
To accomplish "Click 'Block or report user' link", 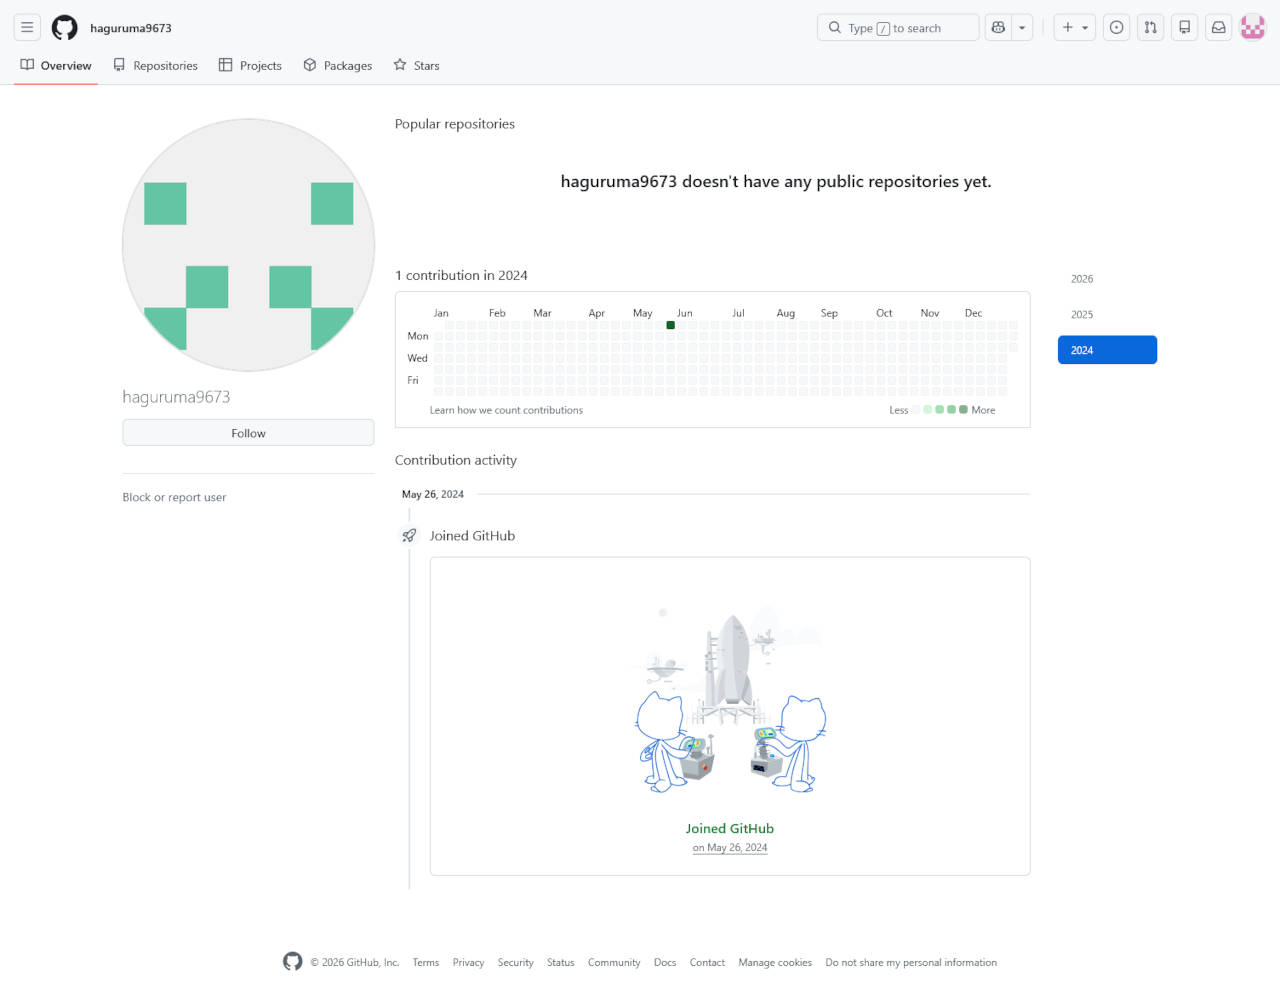I will pyautogui.click(x=174, y=497).
